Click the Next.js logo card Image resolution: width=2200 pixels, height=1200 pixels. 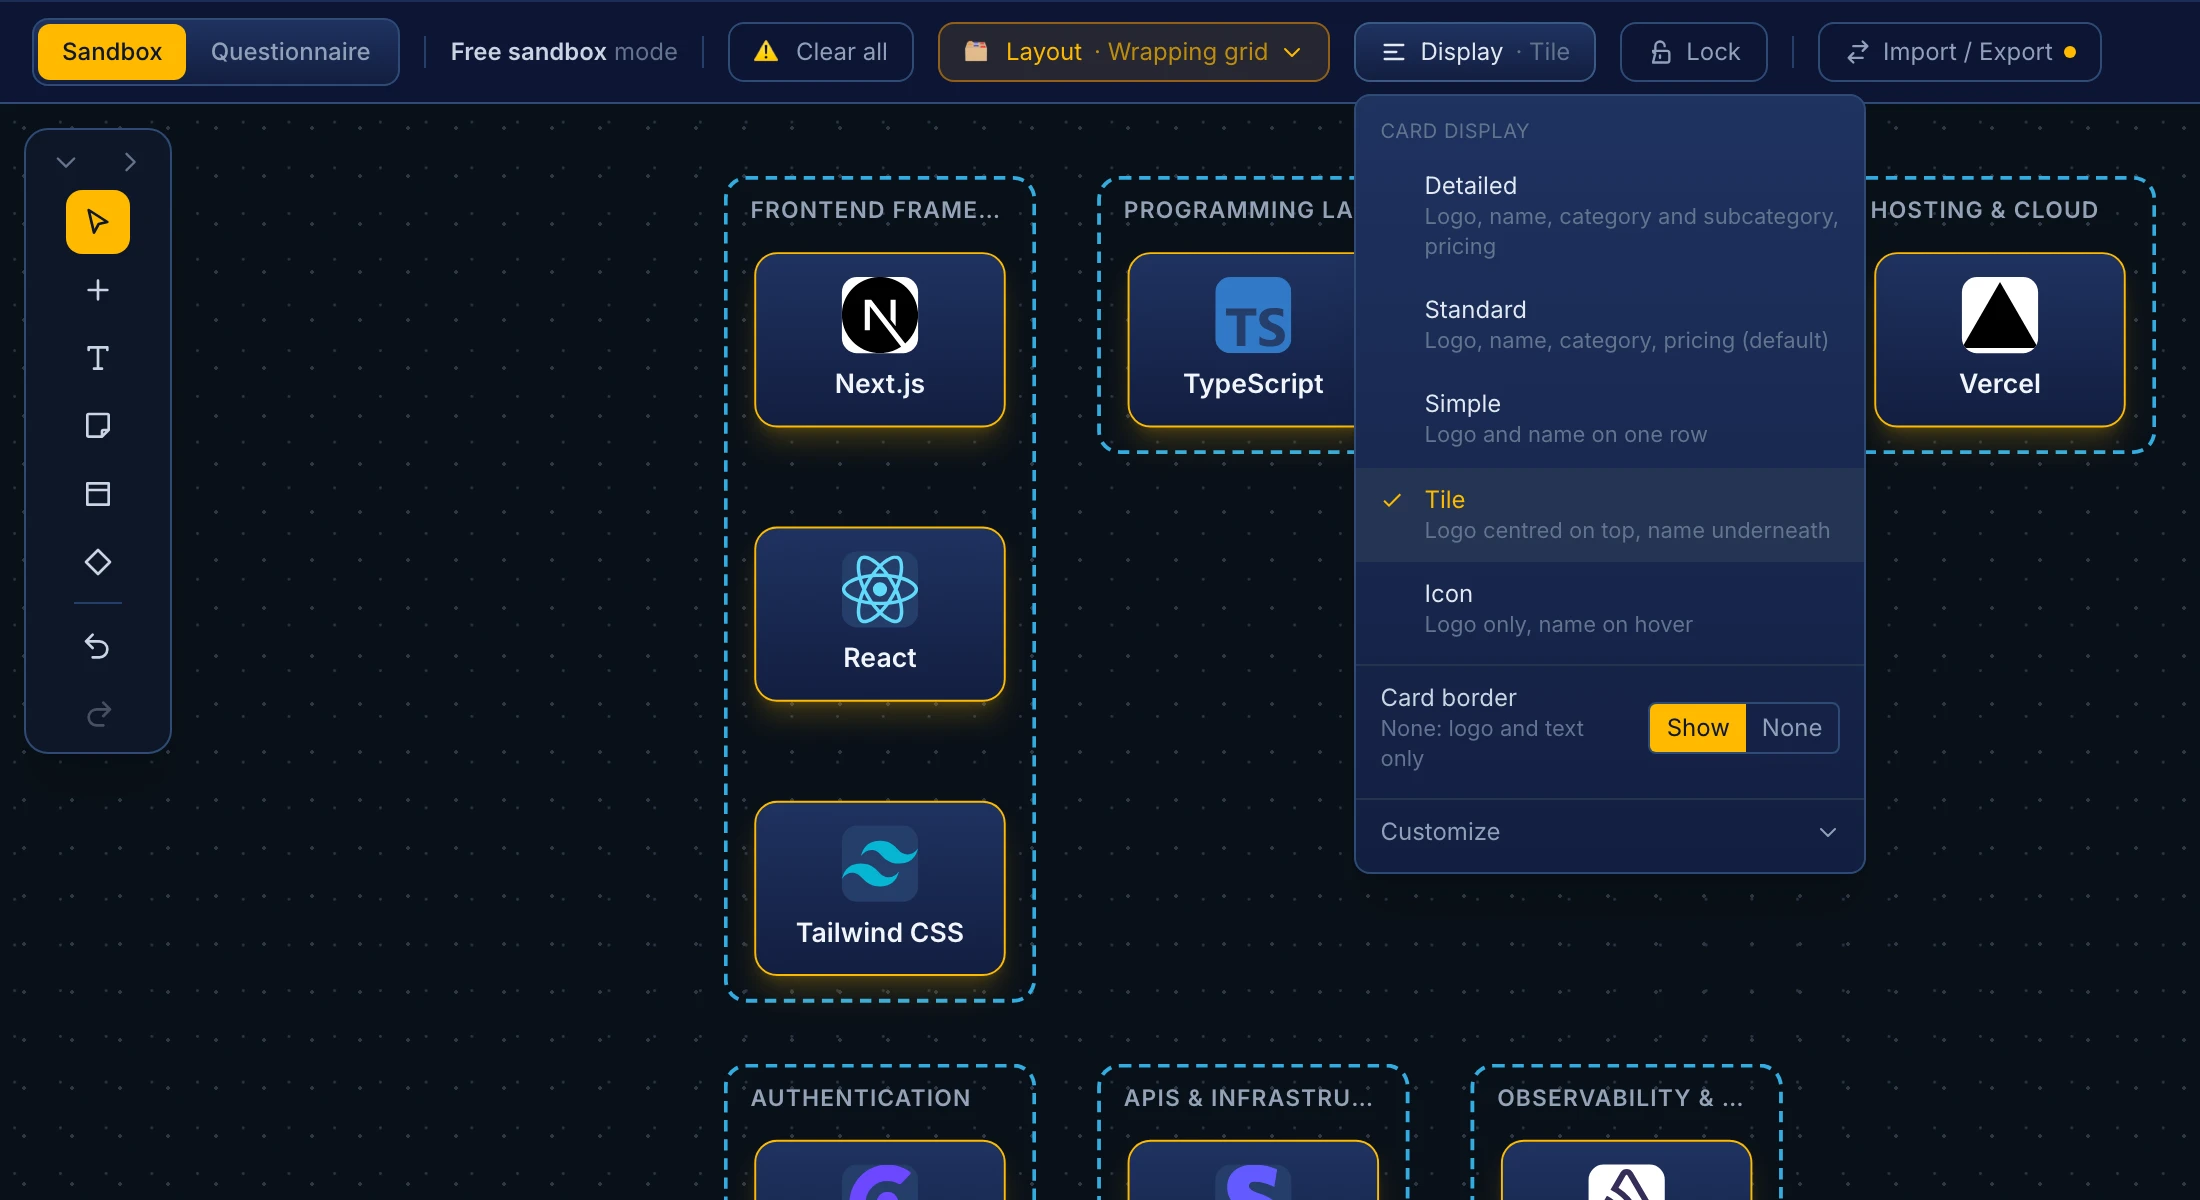pos(880,340)
